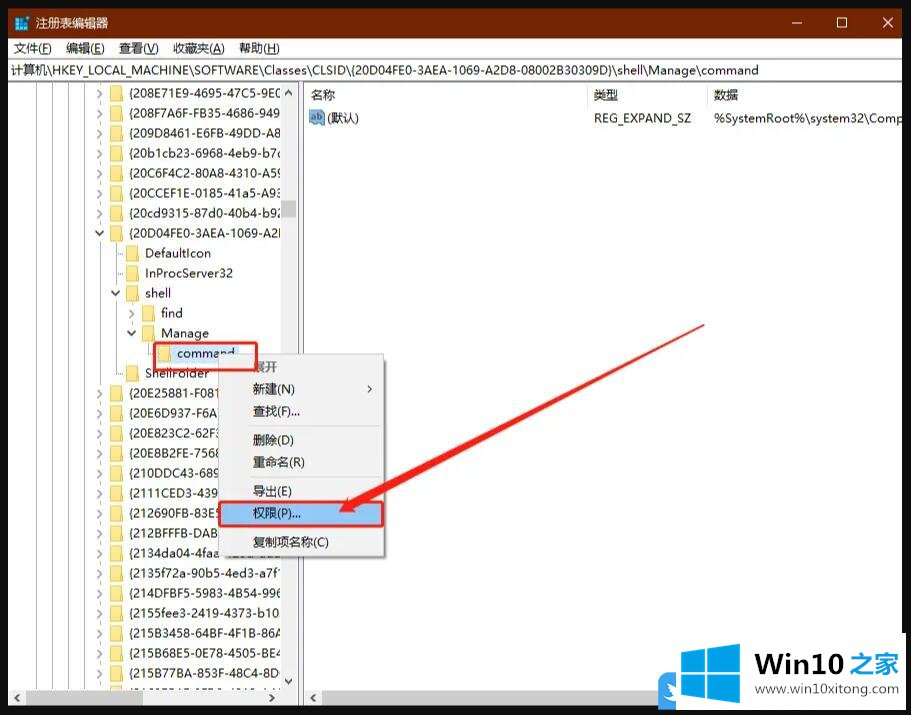Expand the {208E71E9-4695-47C5 key
Screen dimensions: 911x715
coord(99,93)
